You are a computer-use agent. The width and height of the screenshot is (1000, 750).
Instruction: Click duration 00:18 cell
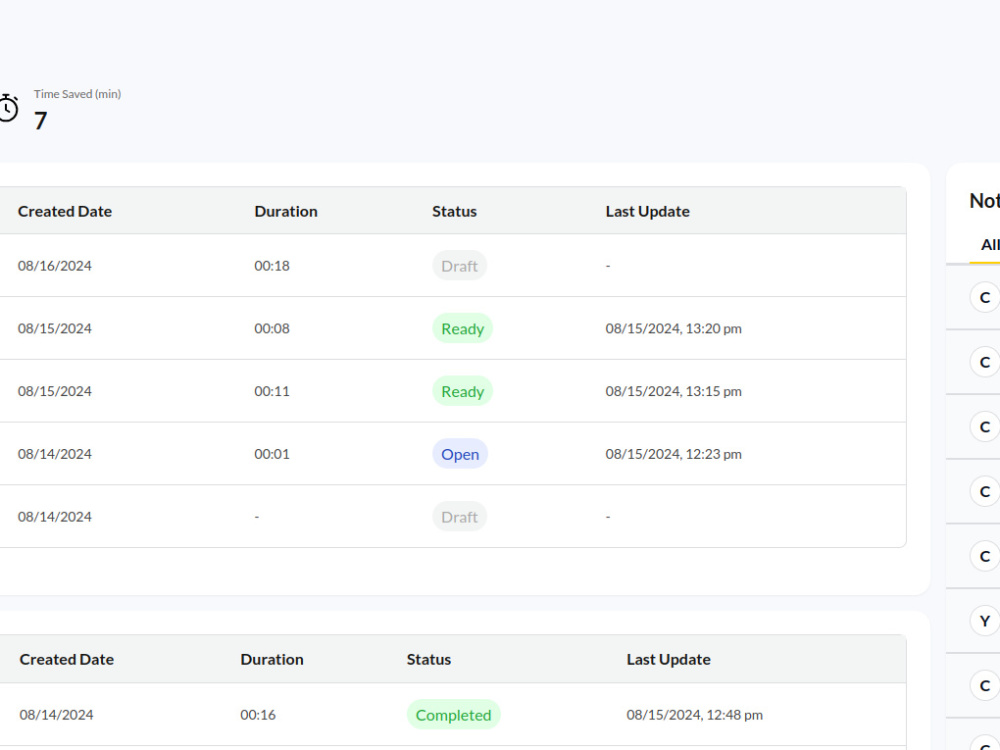point(272,265)
